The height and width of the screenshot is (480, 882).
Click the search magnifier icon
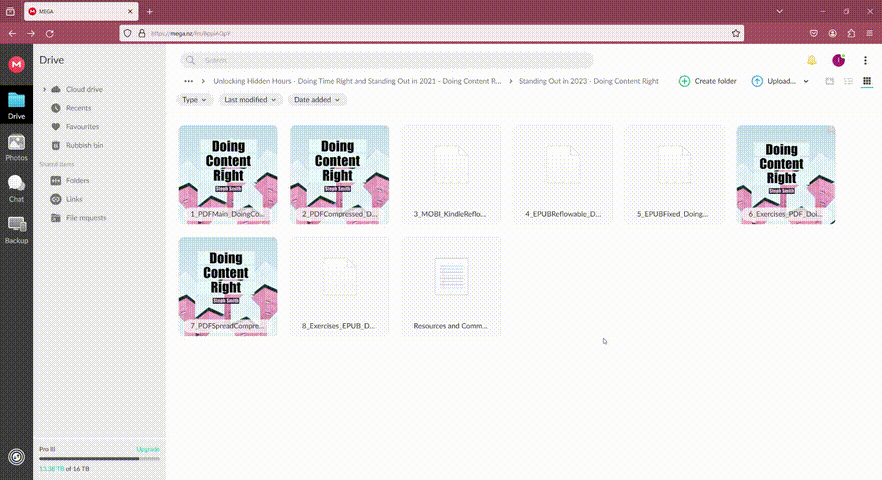[191, 60]
